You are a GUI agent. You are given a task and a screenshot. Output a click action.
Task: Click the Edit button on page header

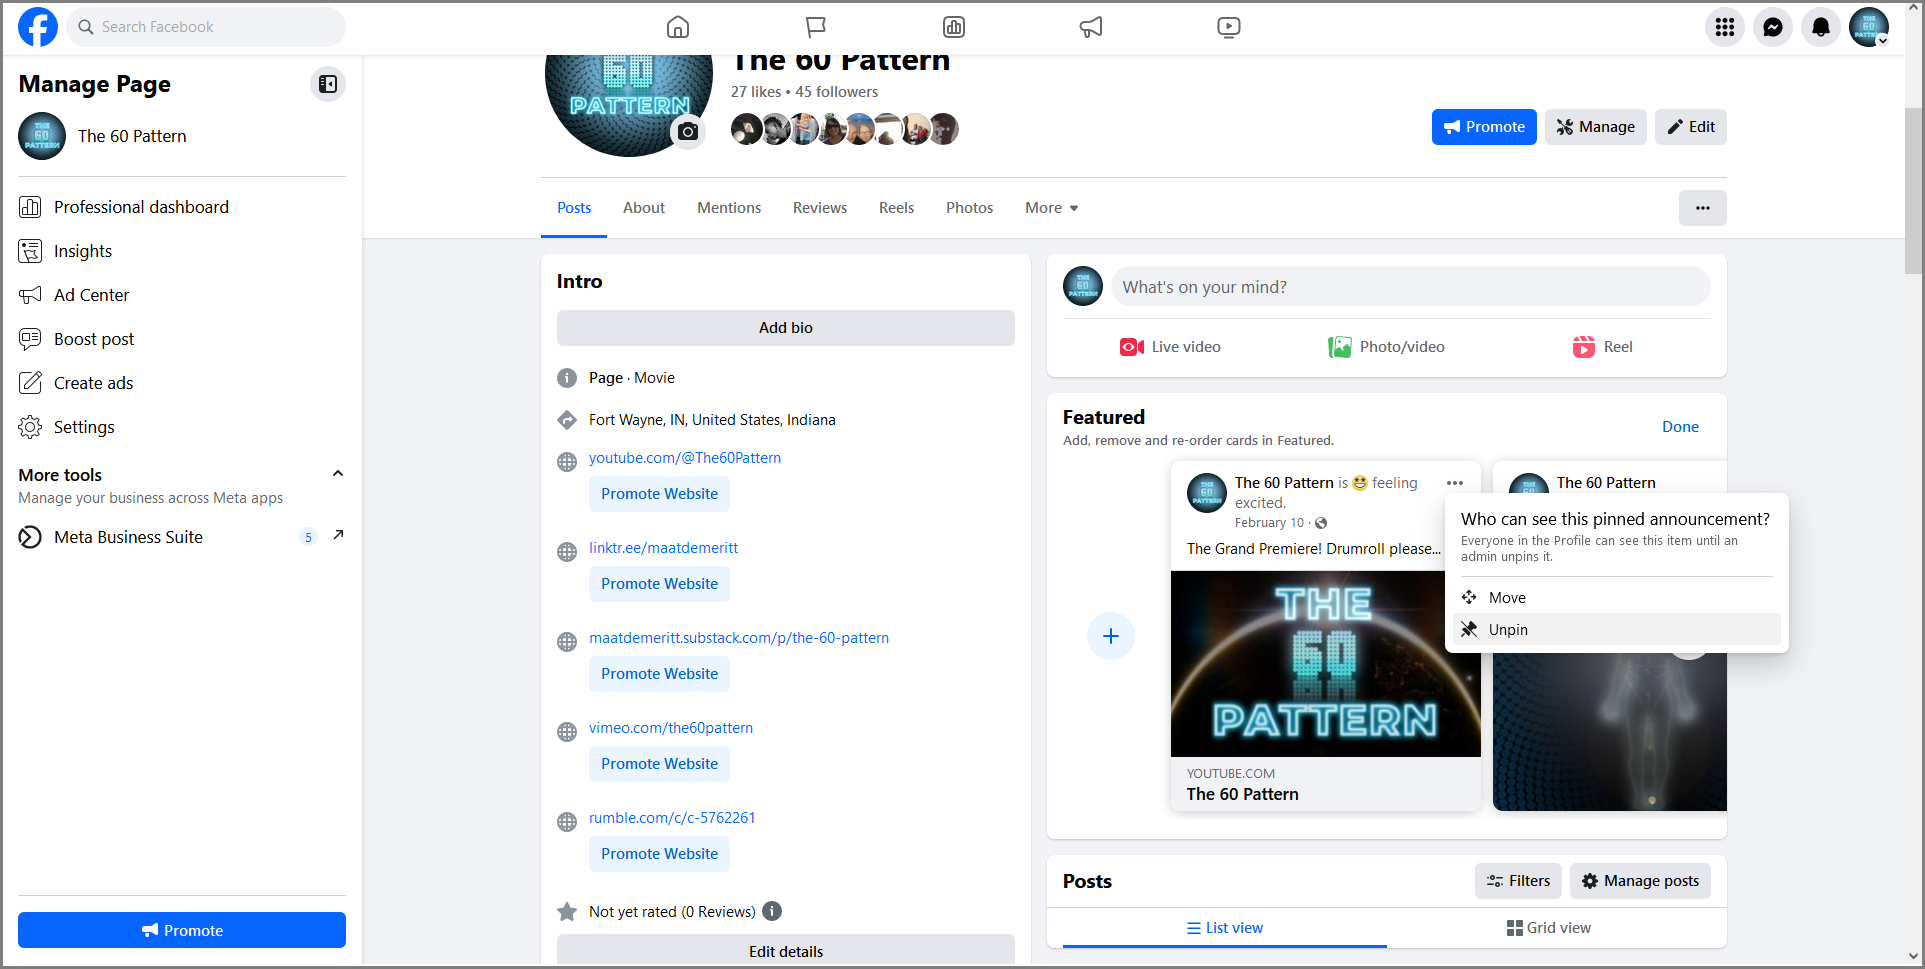click(1691, 127)
